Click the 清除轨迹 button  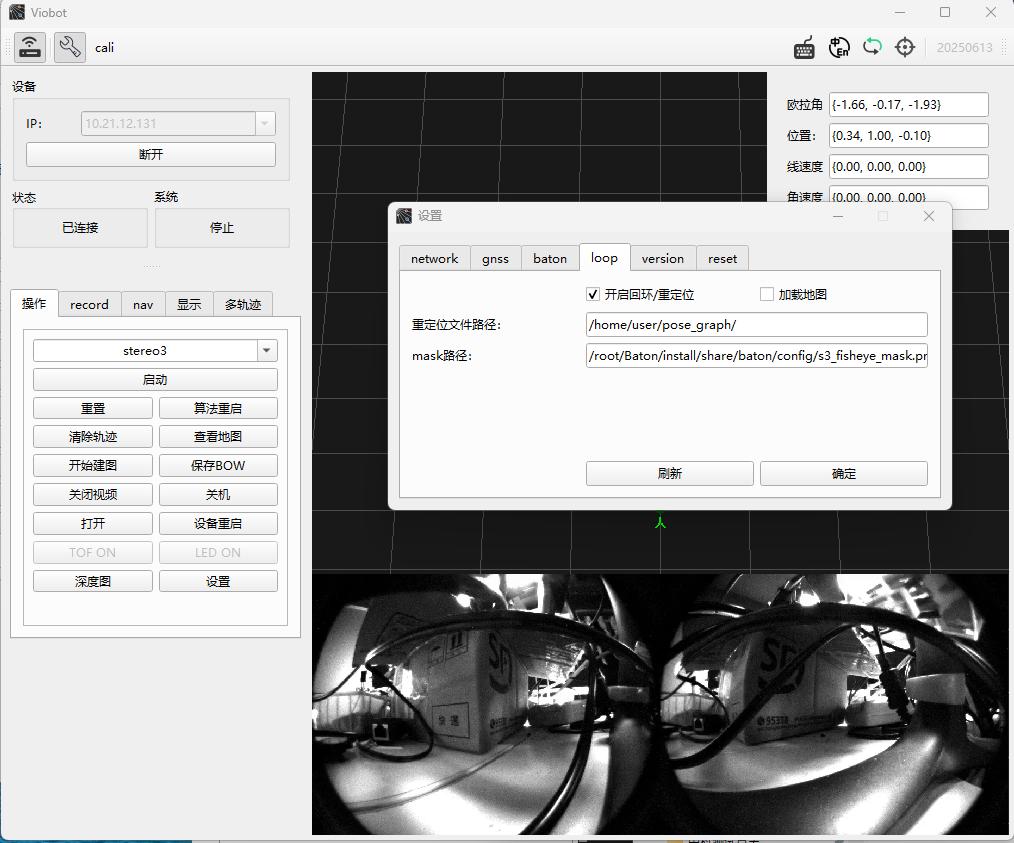93,437
